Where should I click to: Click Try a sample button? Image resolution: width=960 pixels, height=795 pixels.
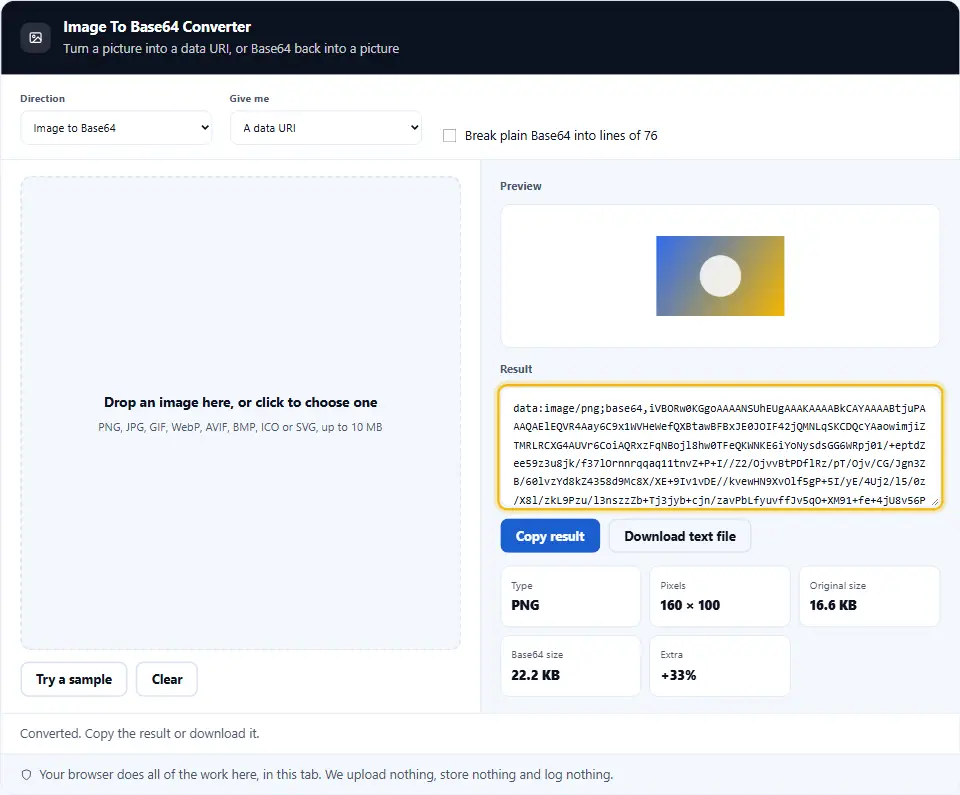click(x=74, y=679)
